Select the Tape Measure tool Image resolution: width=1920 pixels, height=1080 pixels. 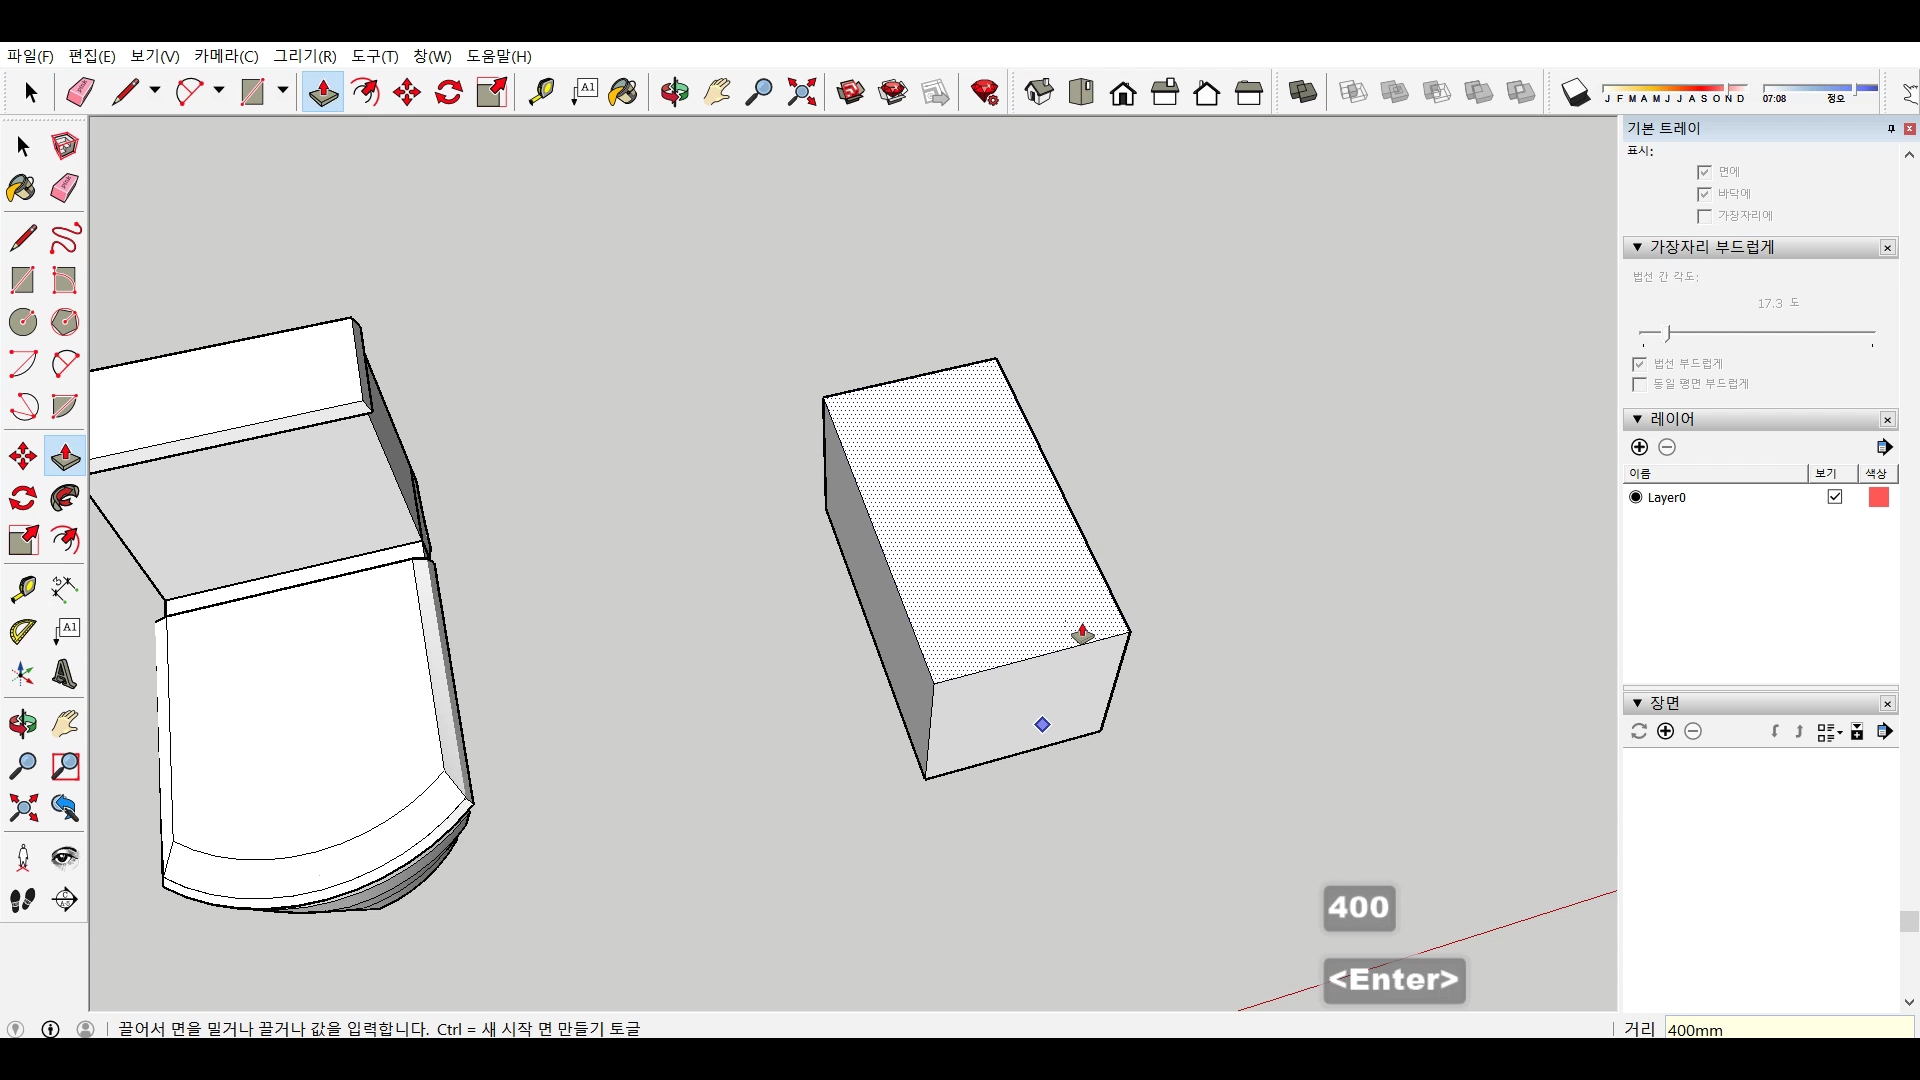pos(22,588)
